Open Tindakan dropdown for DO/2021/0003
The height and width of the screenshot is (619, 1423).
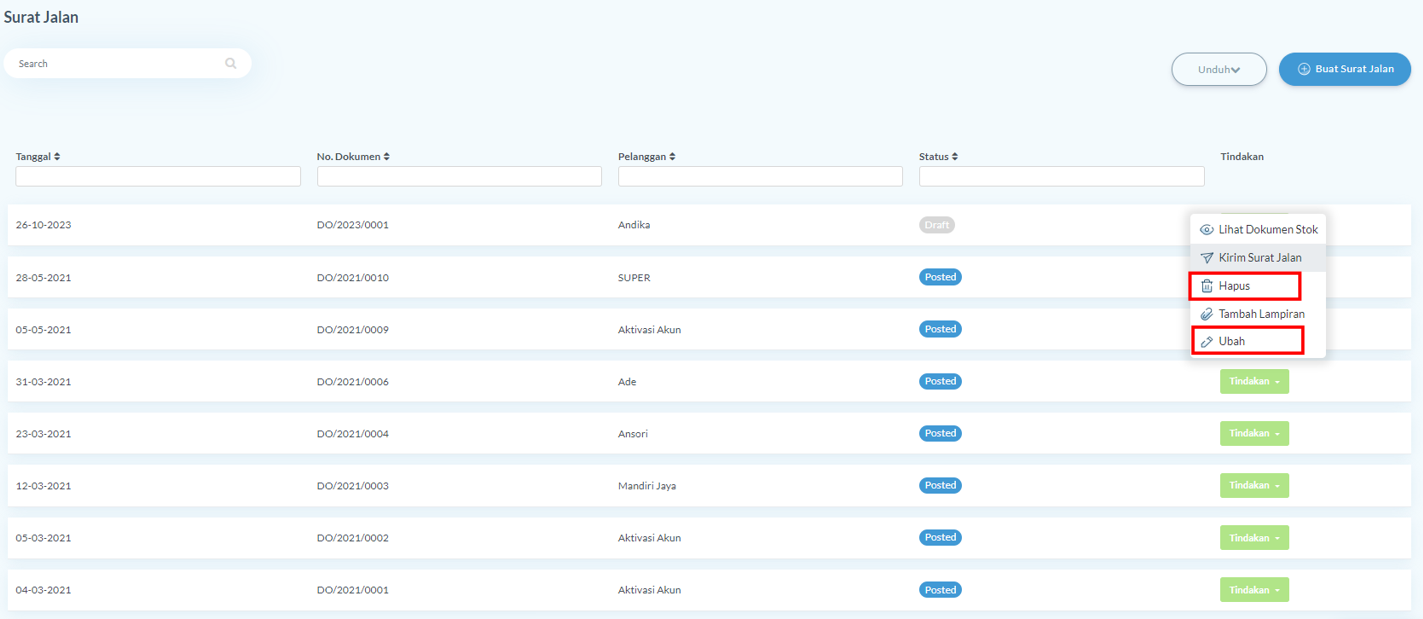click(x=1254, y=485)
